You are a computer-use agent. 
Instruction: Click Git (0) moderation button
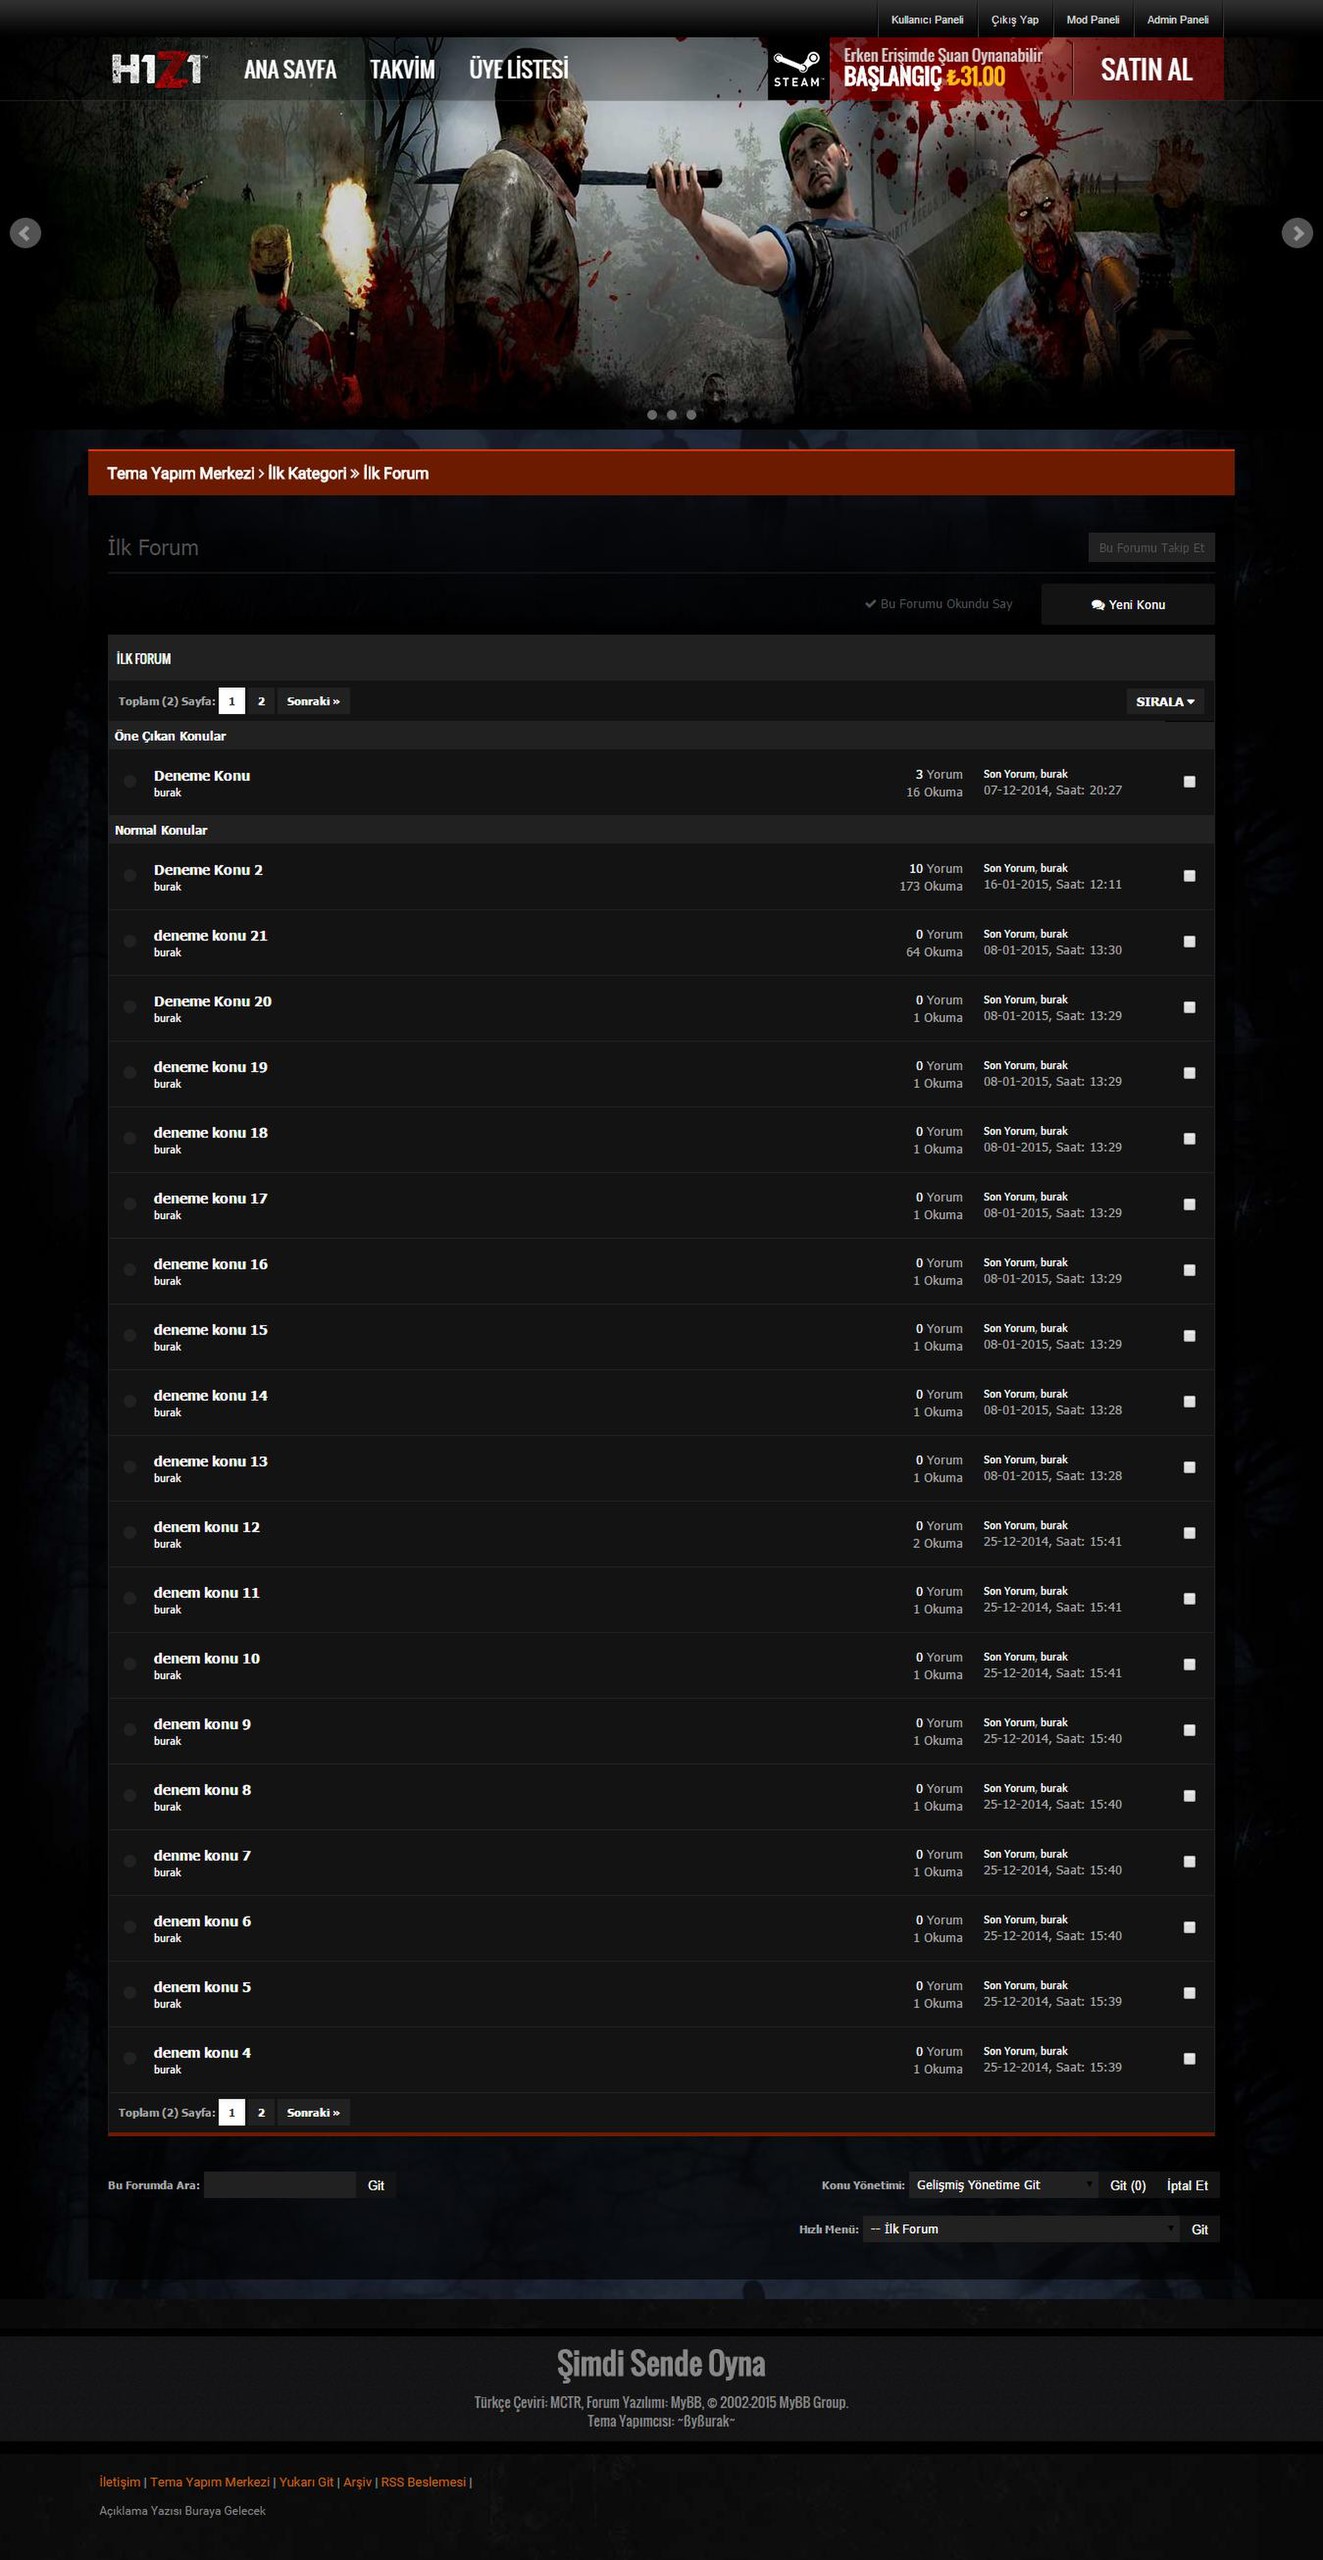pyautogui.click(x=1128, y=2185)
